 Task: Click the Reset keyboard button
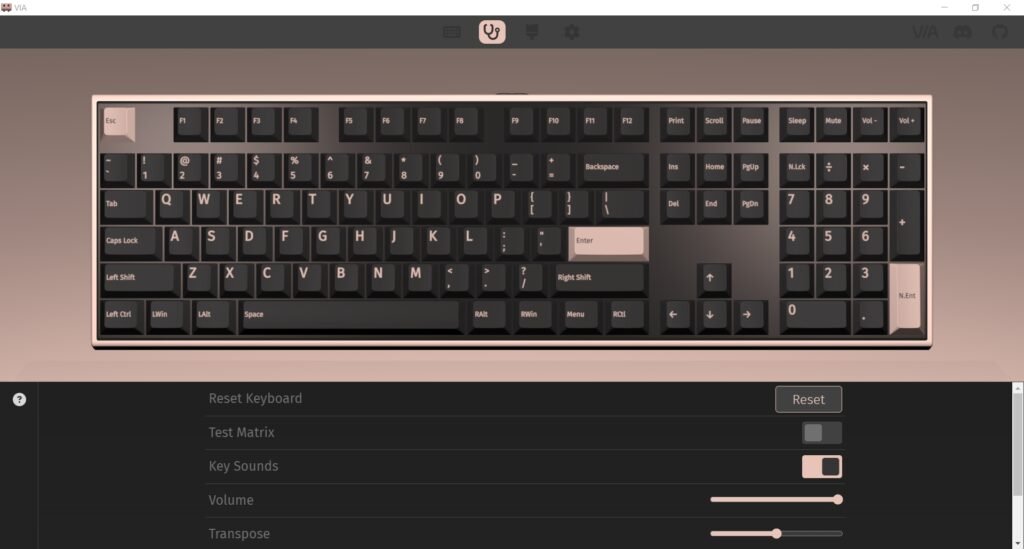(808, 400)
